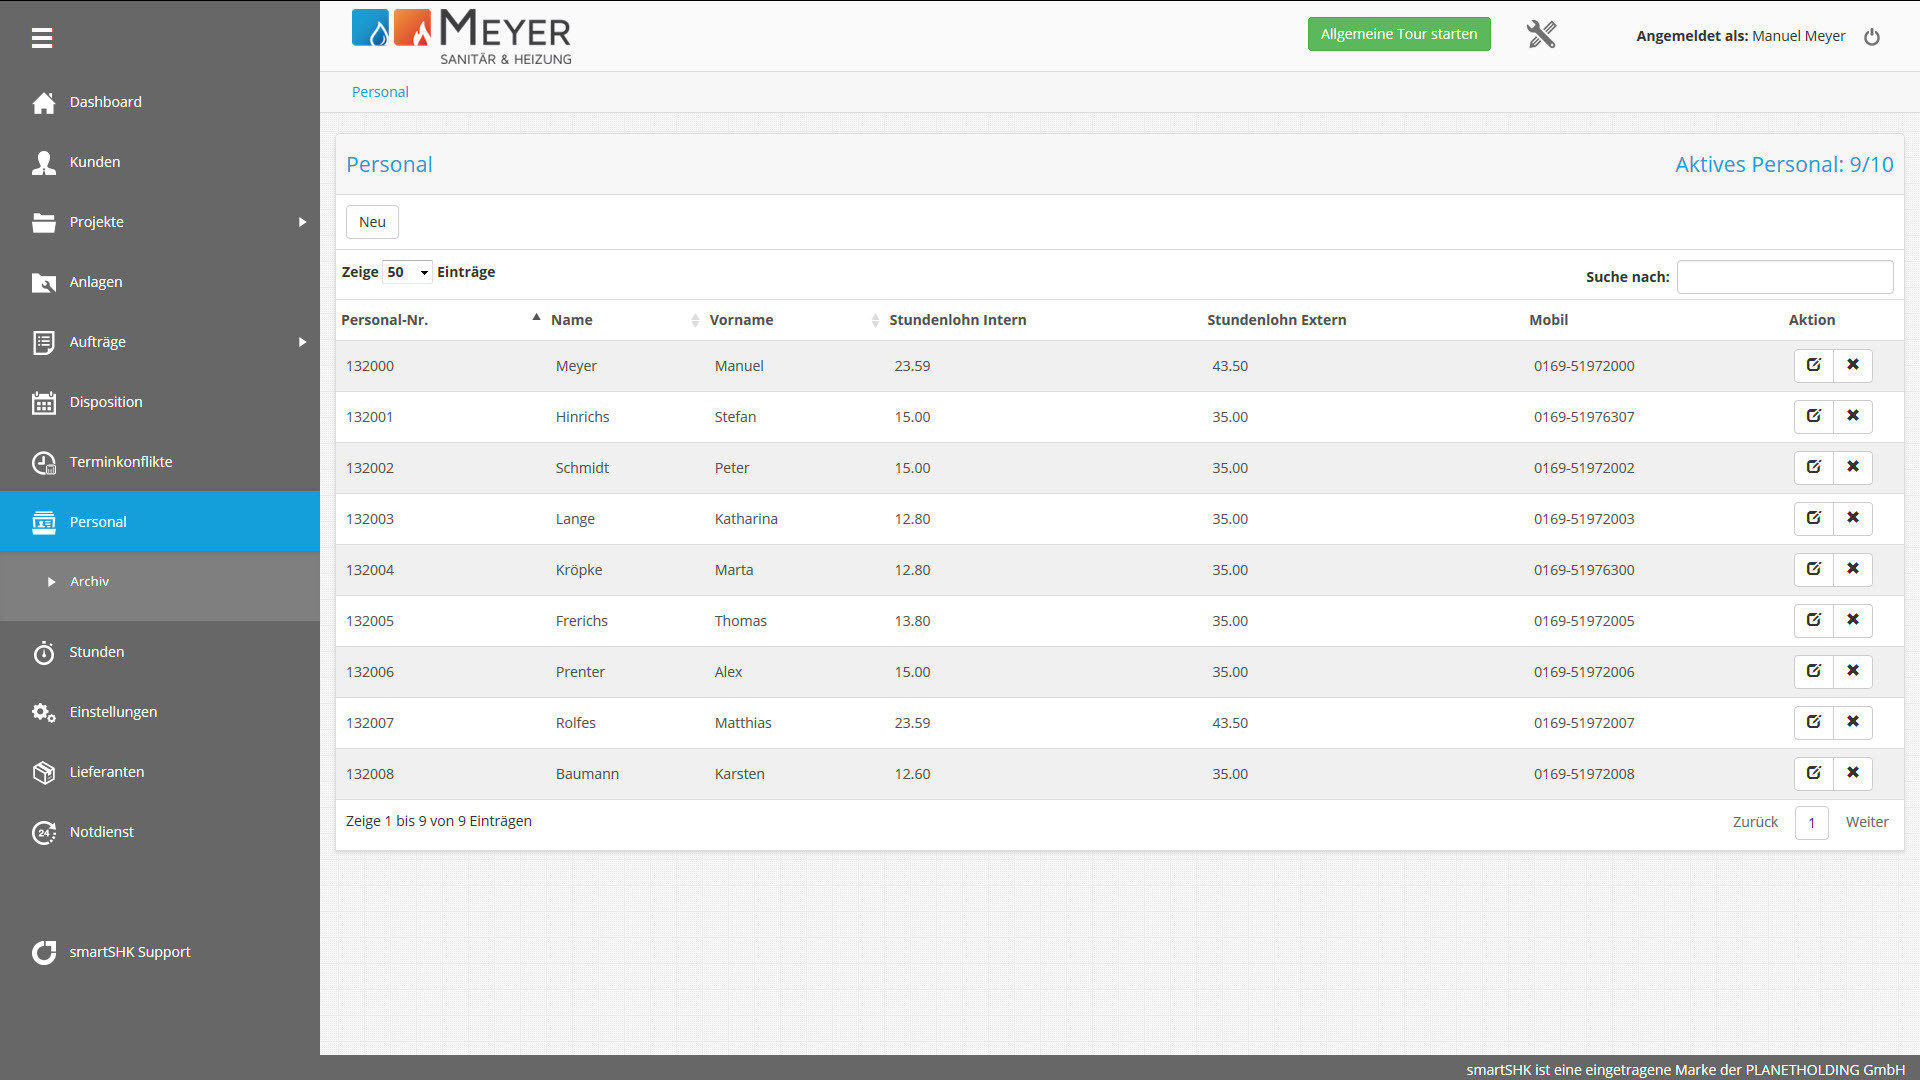Open Dashboard via house icon
The height and width of the screenshot is (1080, 1920).
coord(43,102)
